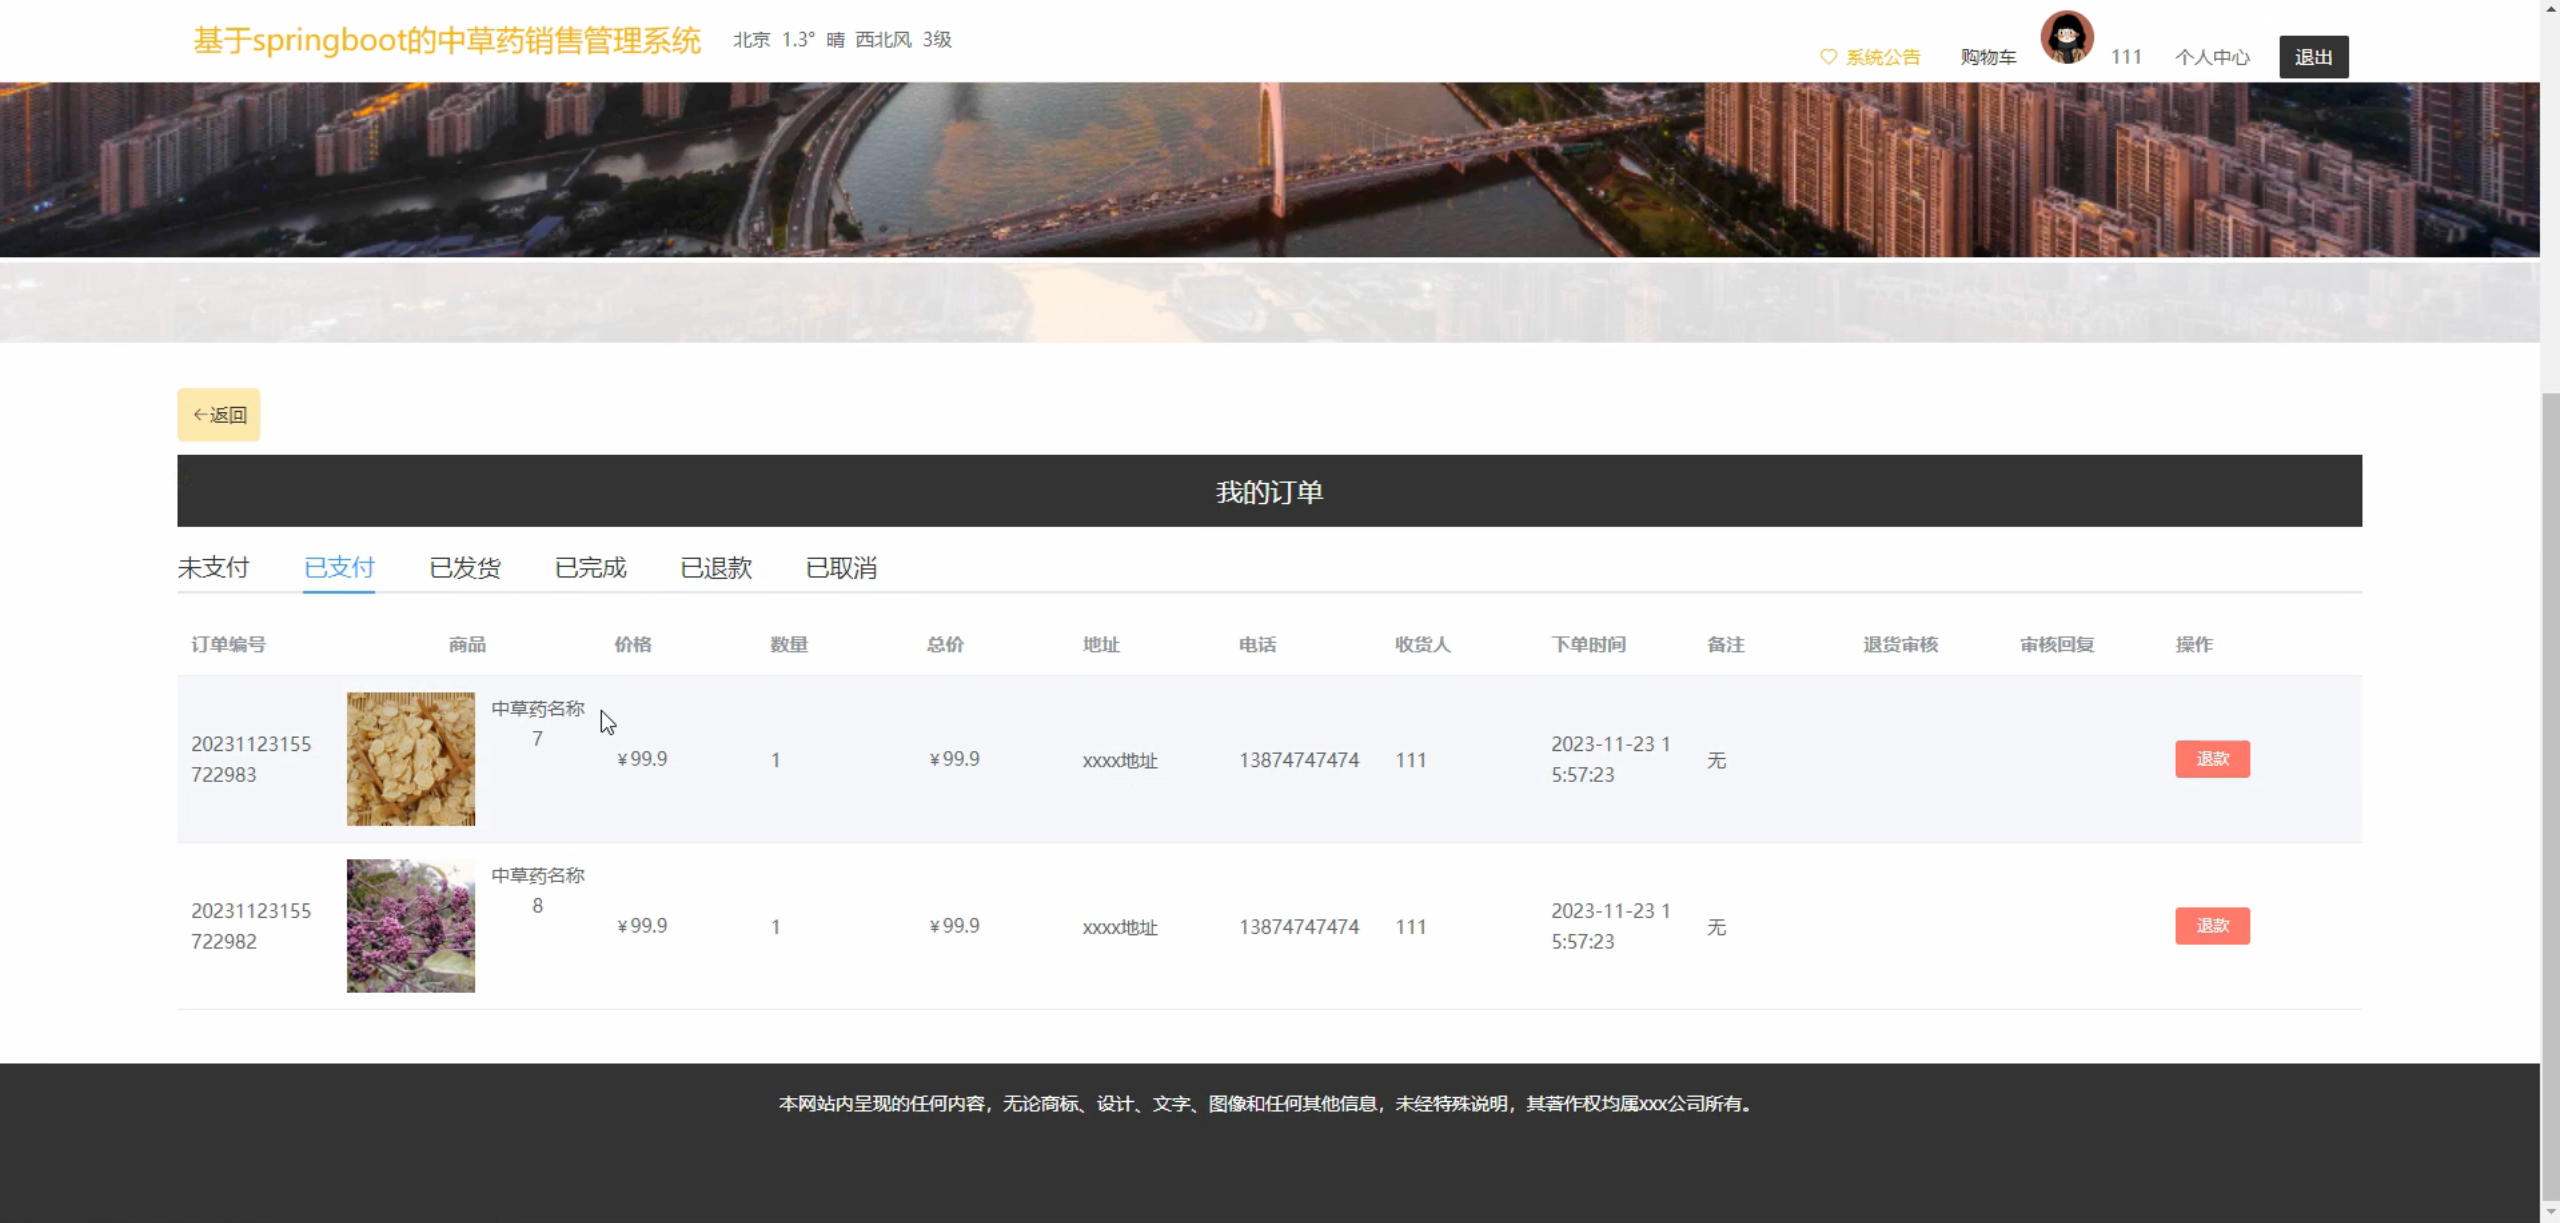This screenshot has width=2560, height=1223.
Task: Refund order ending 722983
Action: point(2212,759)
